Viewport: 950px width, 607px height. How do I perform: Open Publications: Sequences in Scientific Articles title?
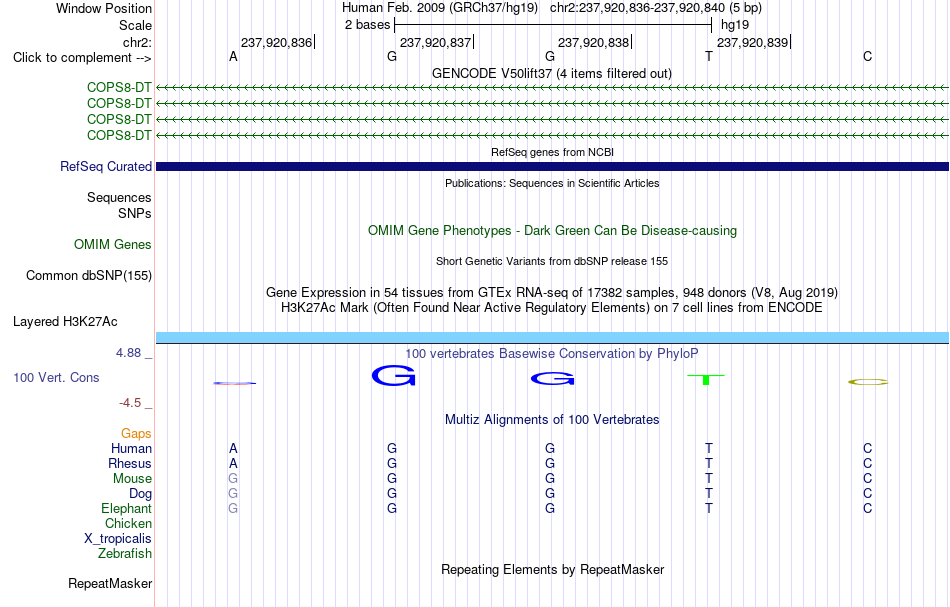552,183
